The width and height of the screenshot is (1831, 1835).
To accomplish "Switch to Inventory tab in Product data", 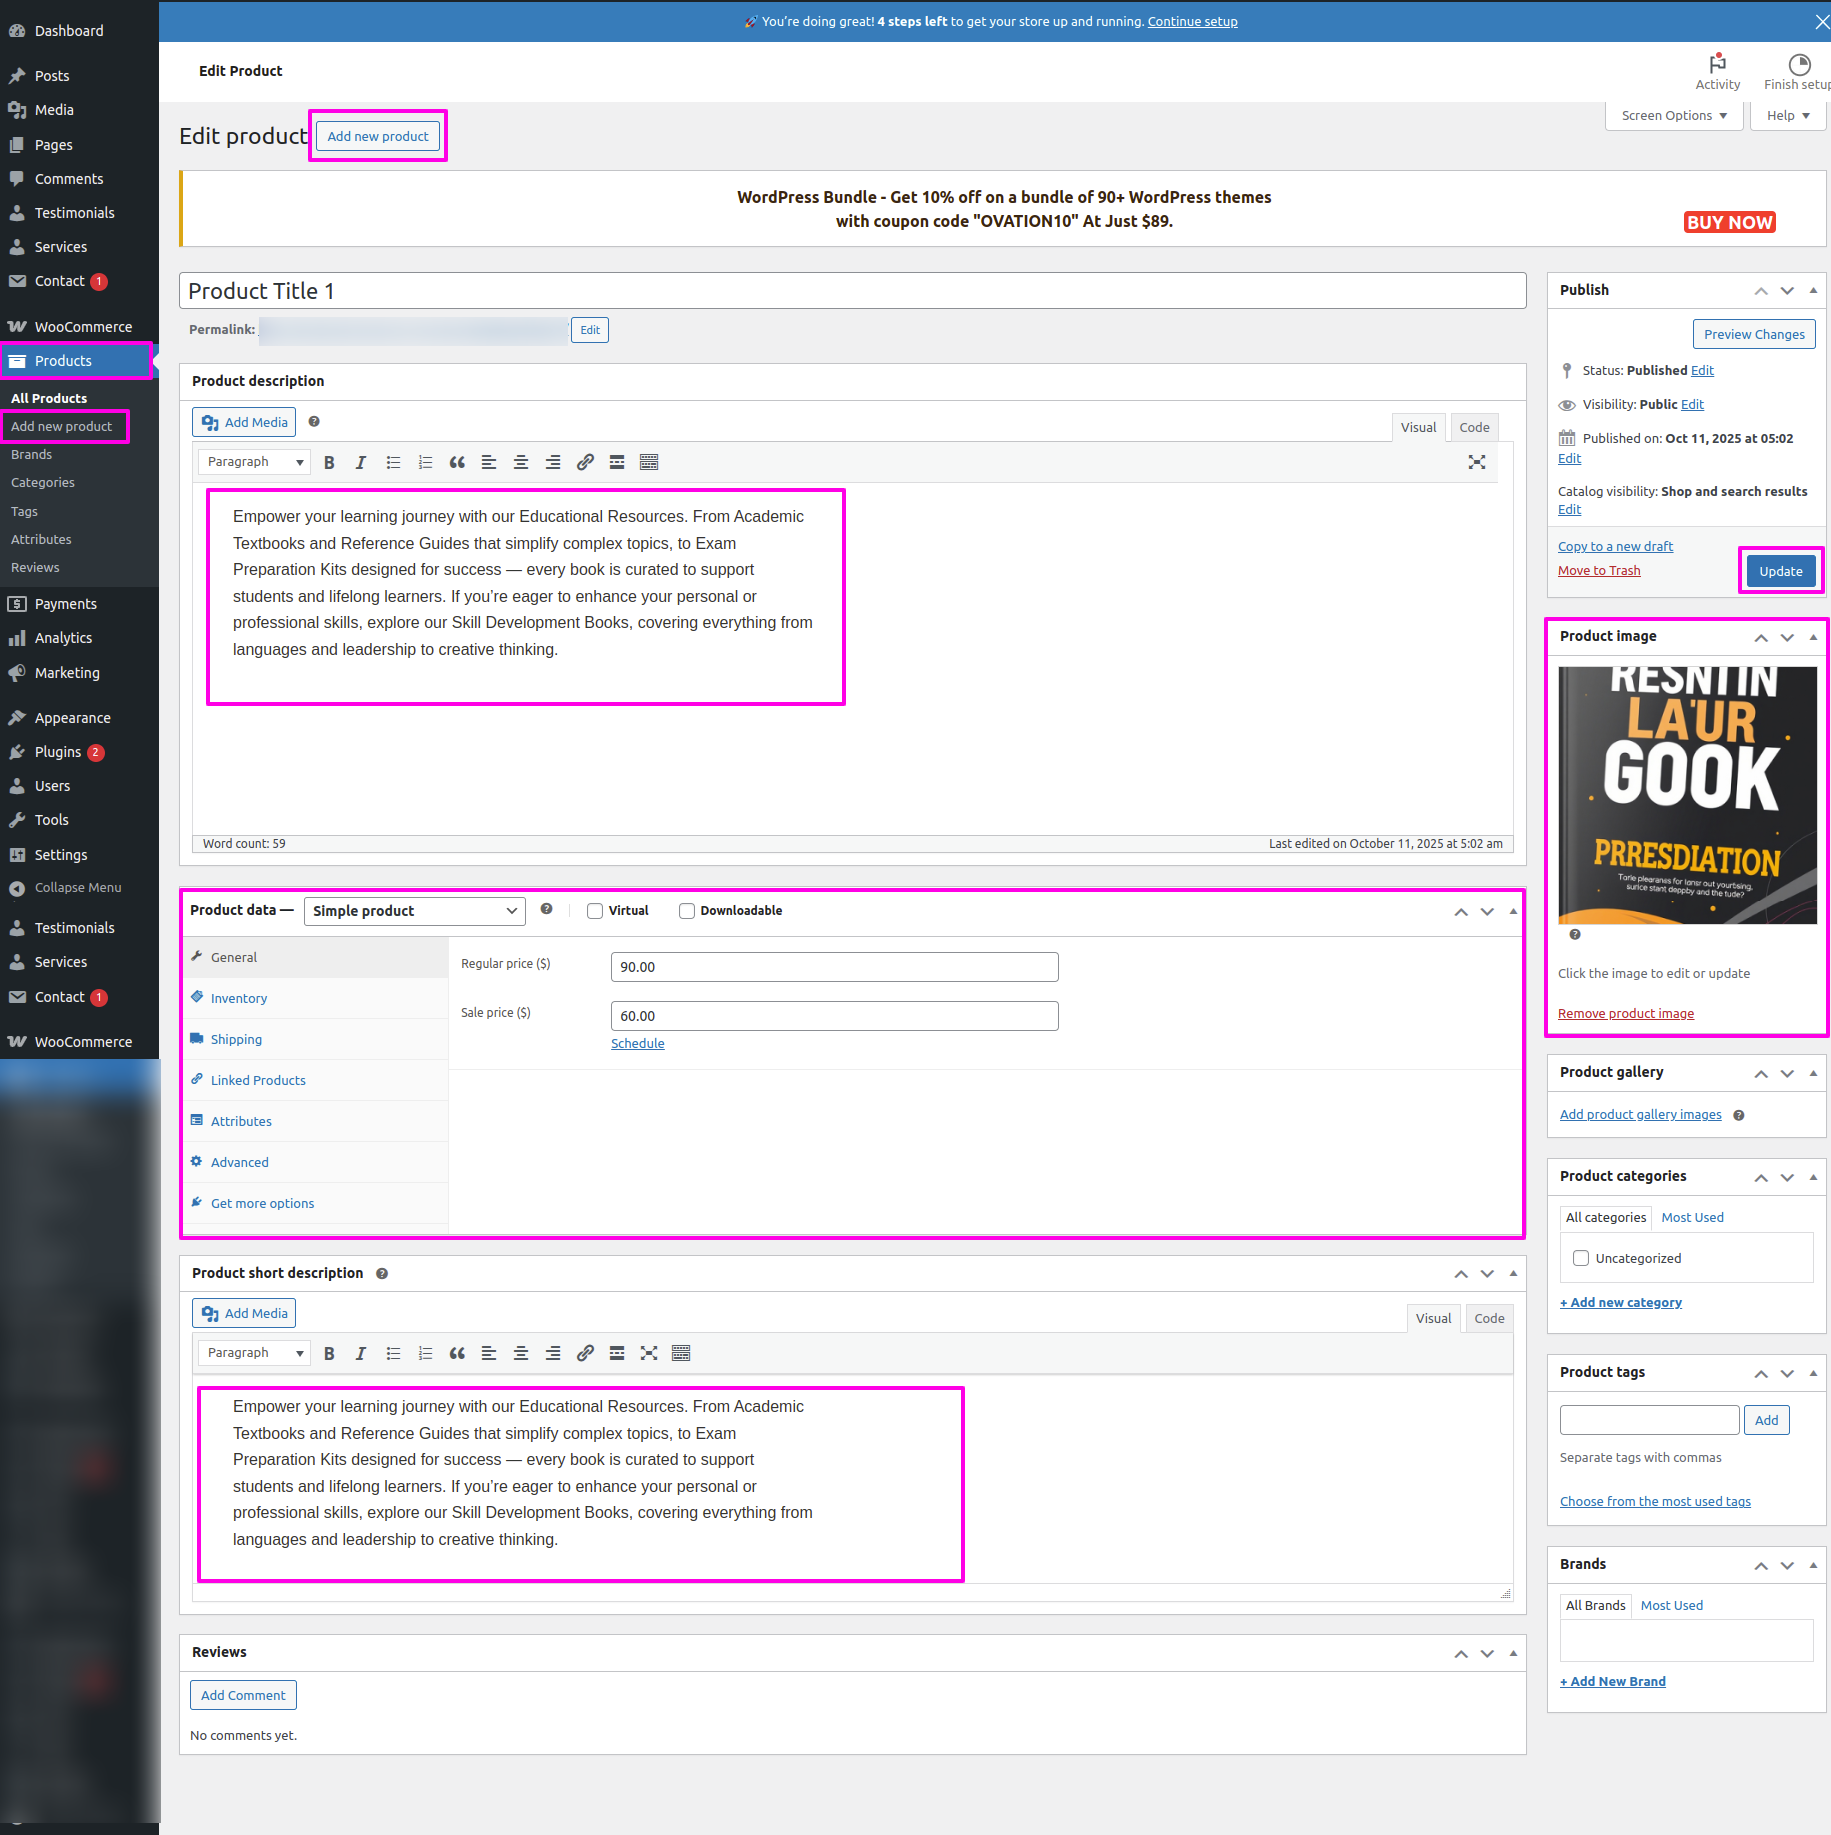I will coord(239,998).
